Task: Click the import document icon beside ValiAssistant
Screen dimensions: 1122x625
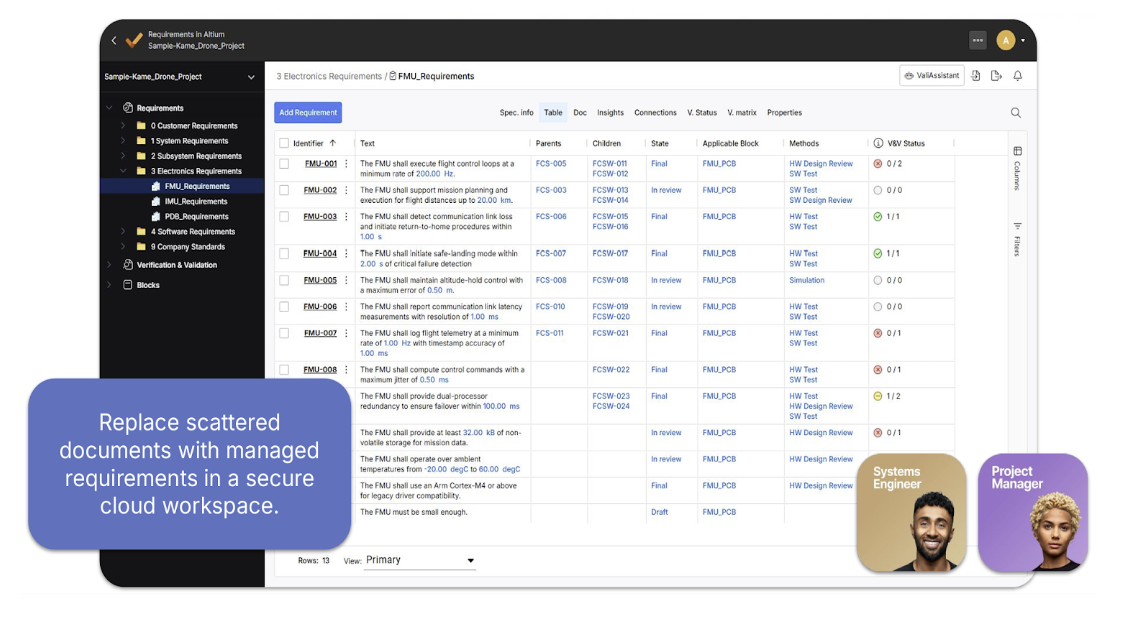Action: [x=976, y=75]
